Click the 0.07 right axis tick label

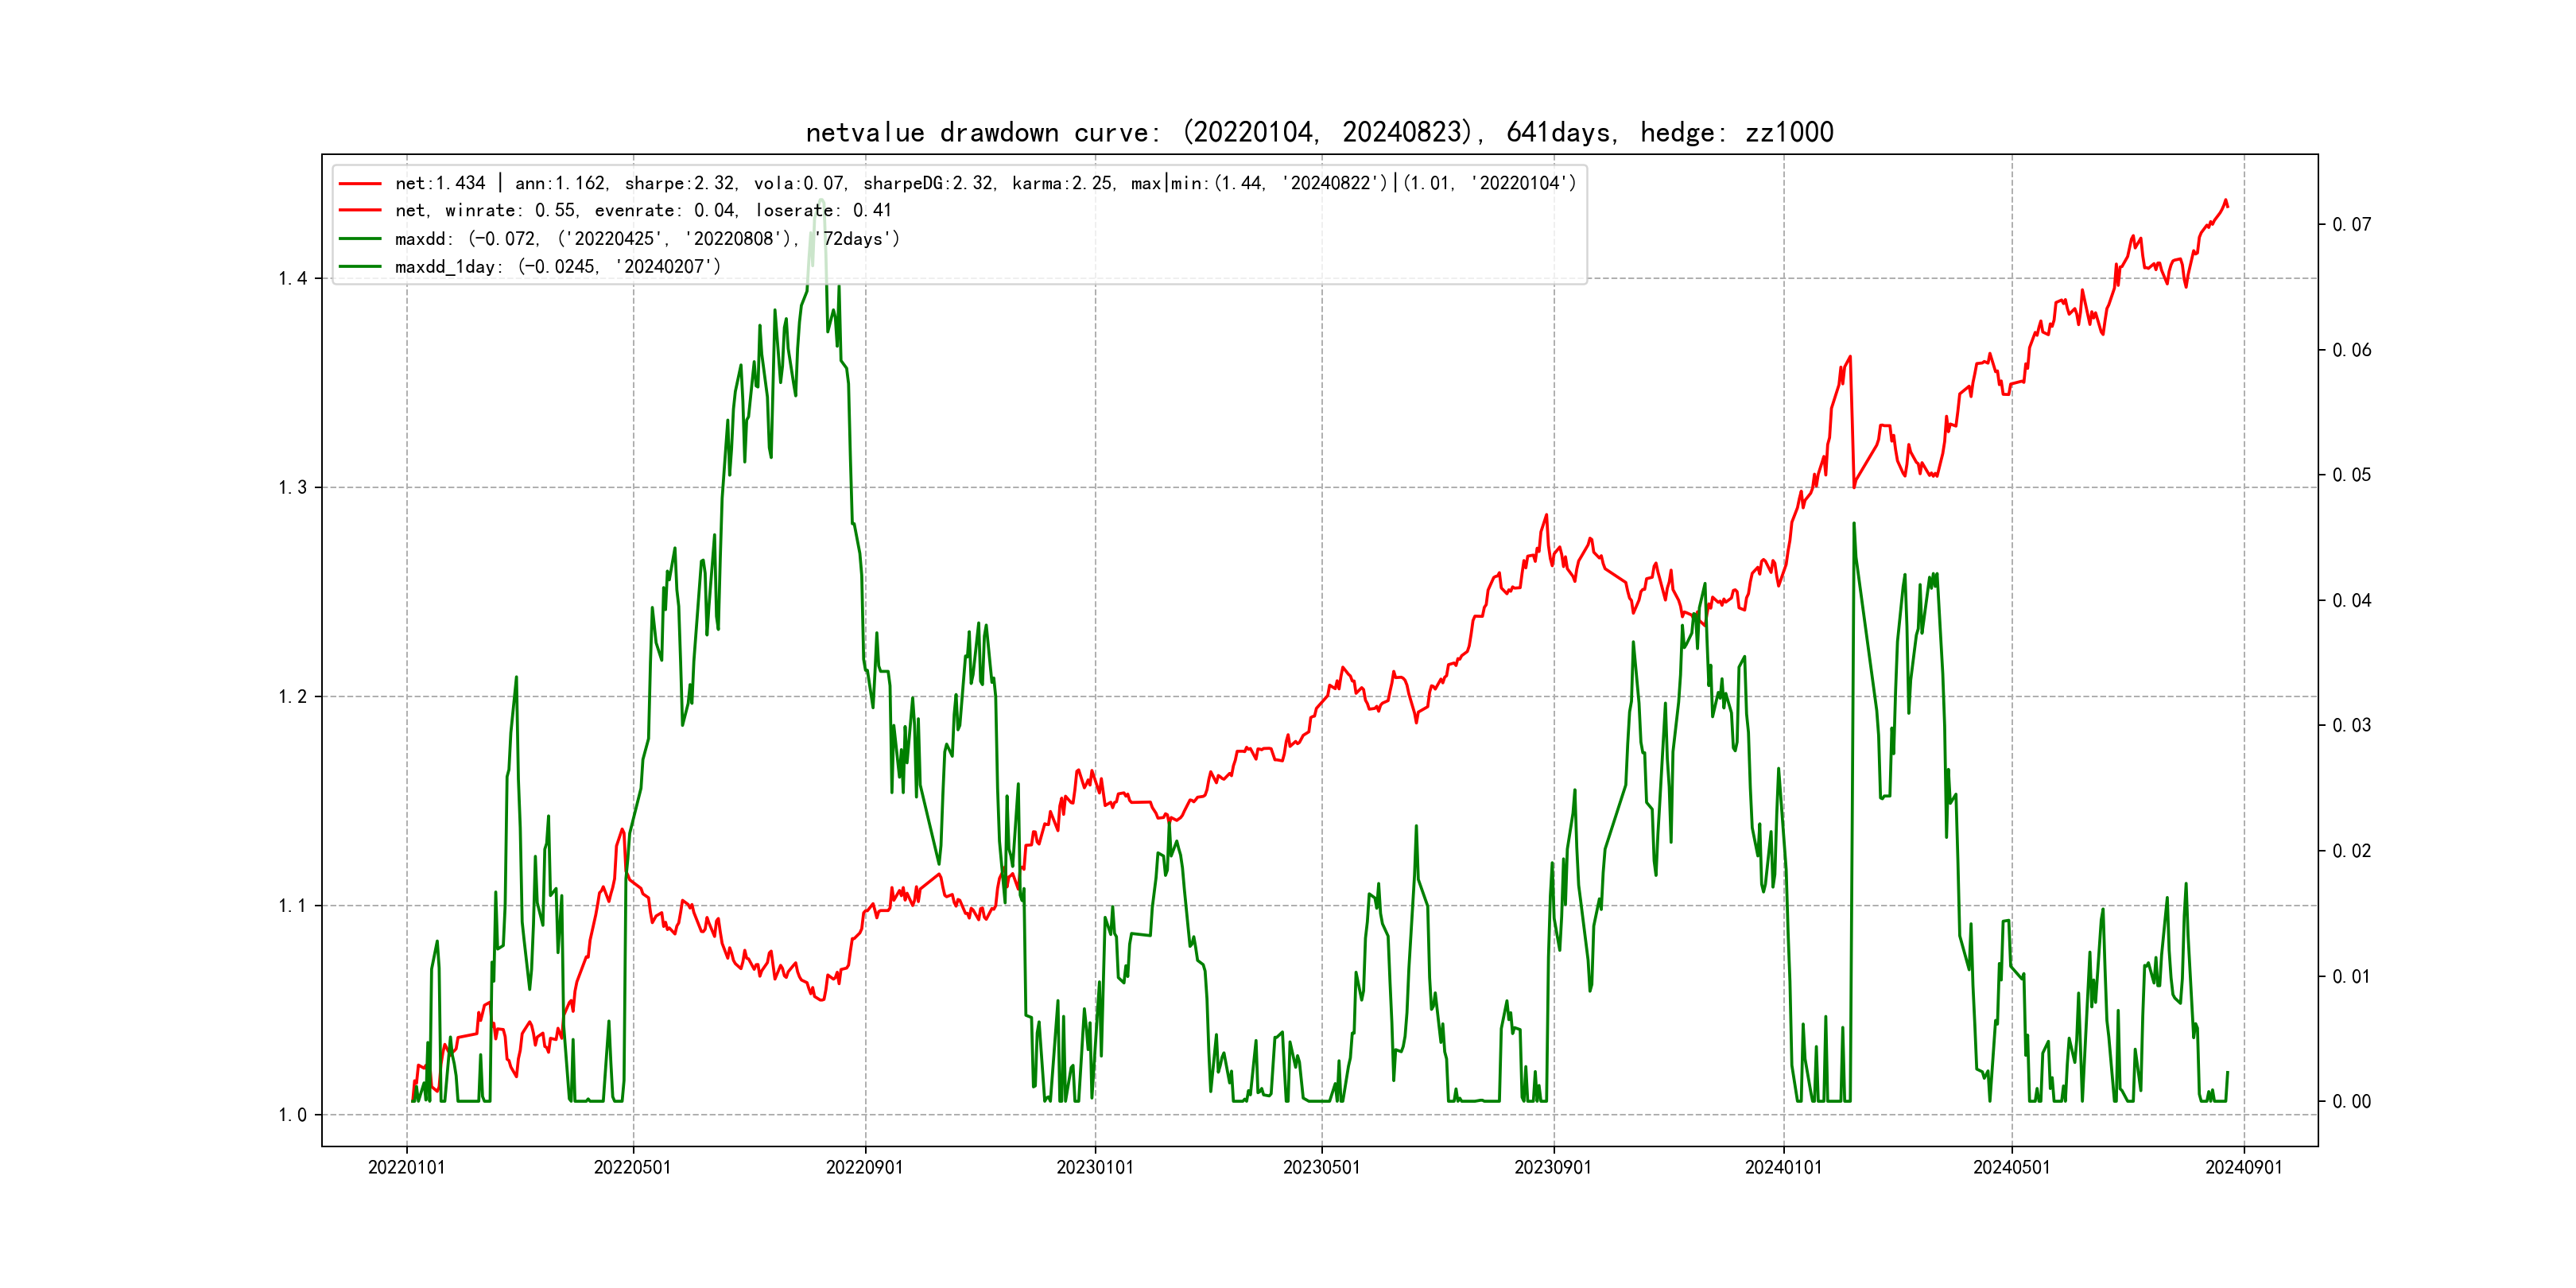point(2351,224)
